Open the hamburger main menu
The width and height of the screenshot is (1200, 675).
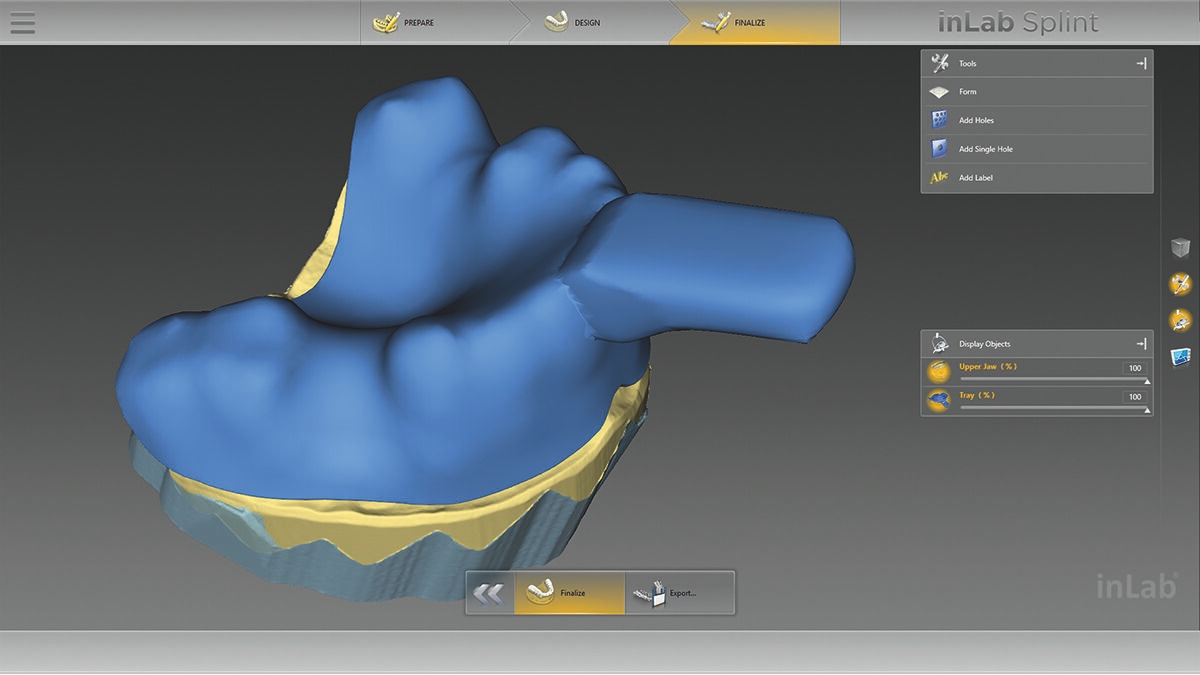pos(22,22)
